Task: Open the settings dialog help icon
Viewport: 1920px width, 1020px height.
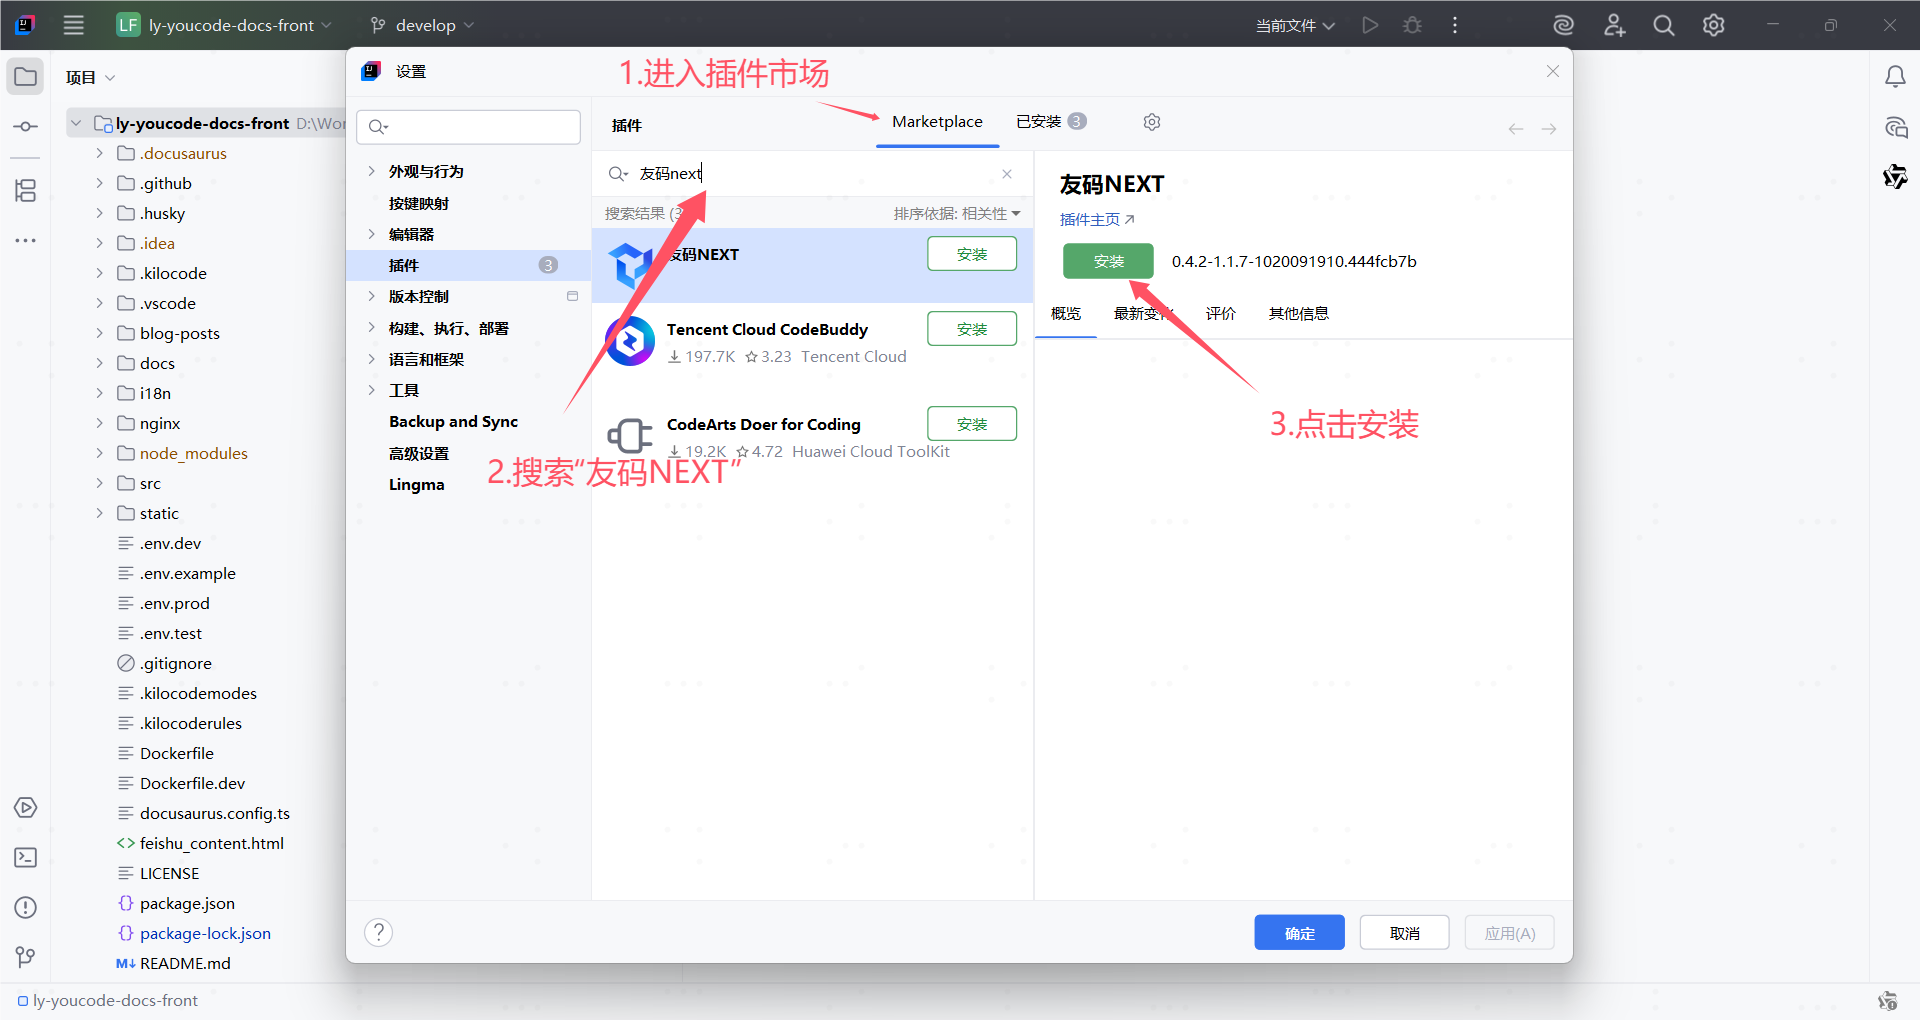Action: coord(378,933)
